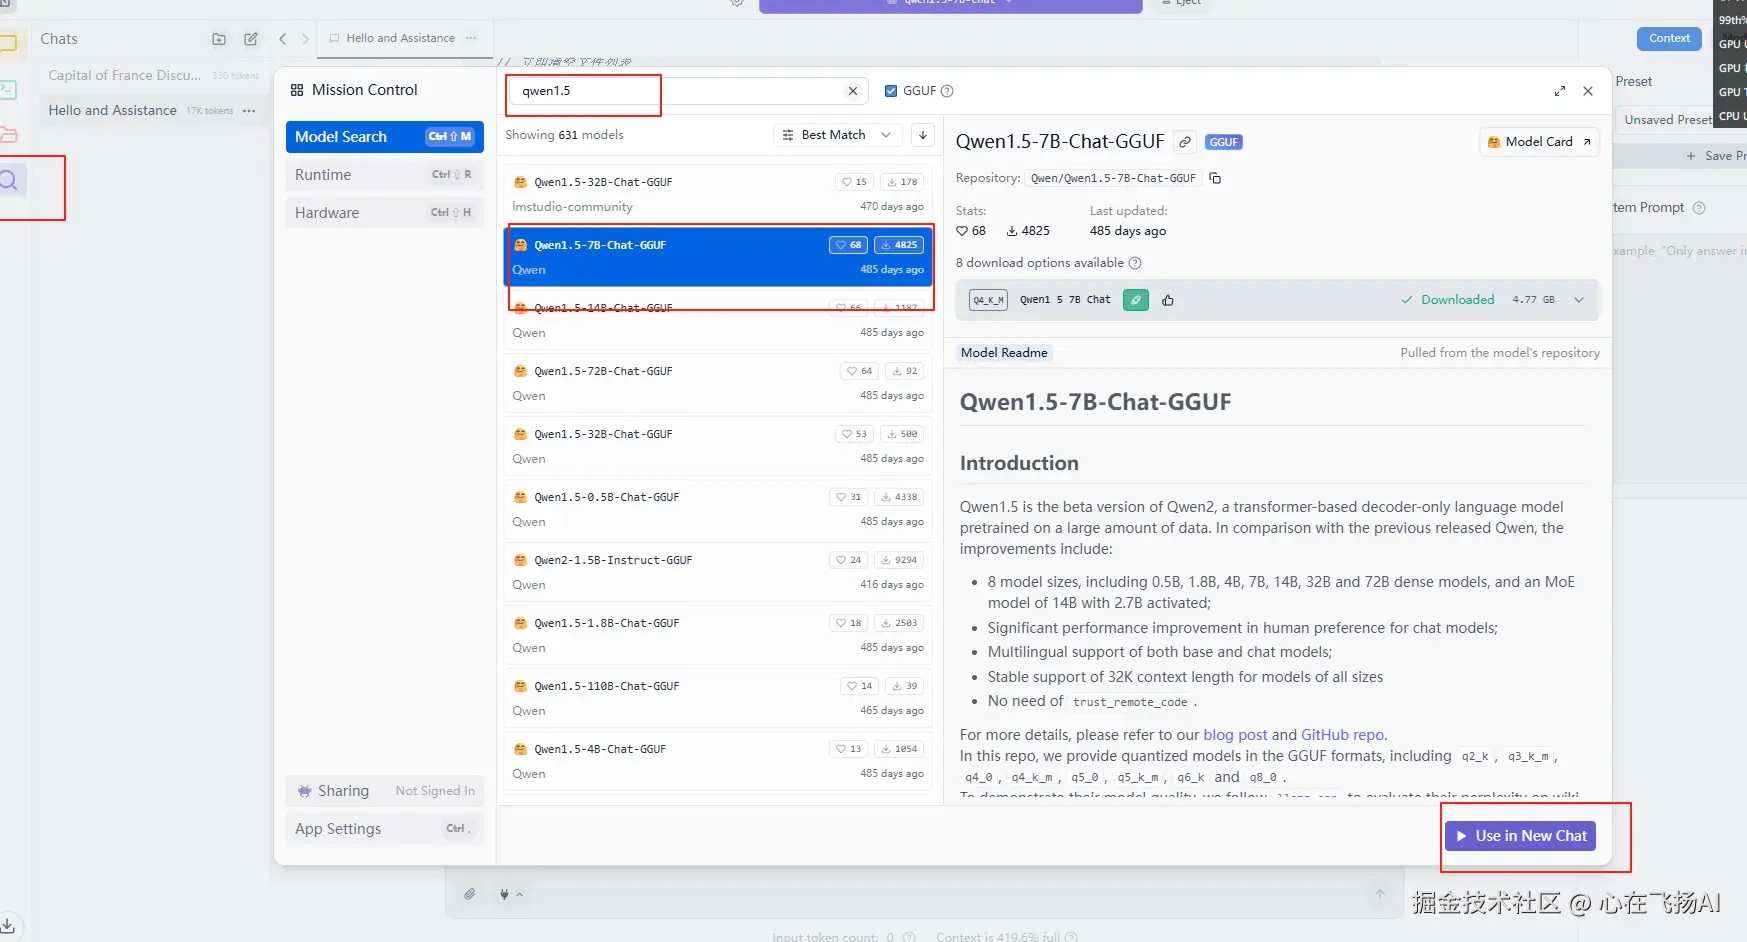The image size is (1747, 942).
Task: Open the tab menu for Hello and Assistance tab
Action: (x=471, y=38)
